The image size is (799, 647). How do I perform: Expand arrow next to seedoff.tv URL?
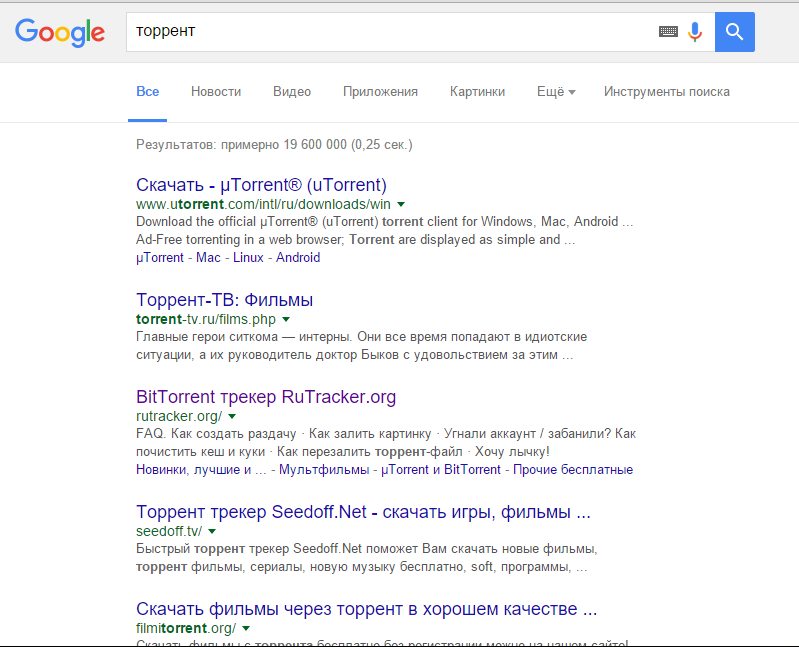(212, 531)
